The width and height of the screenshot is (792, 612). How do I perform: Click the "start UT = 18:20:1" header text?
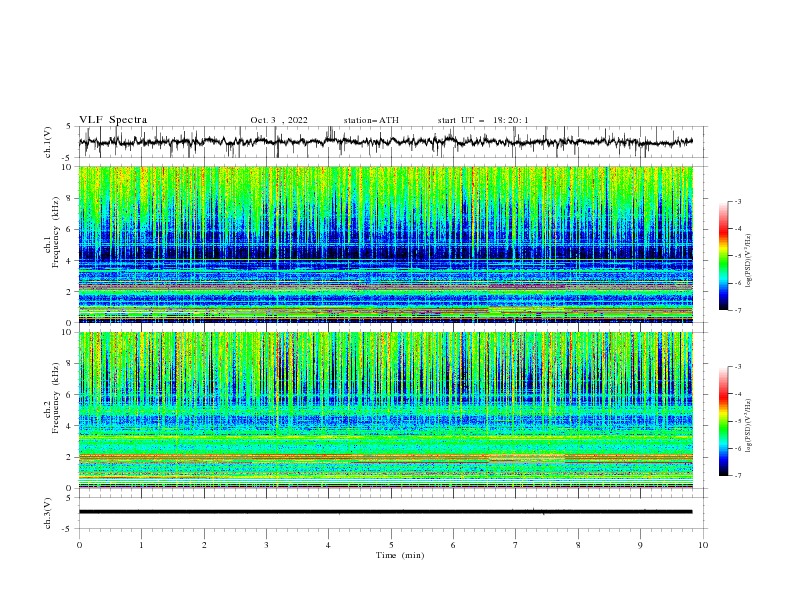pyautogui.click(x=483, y=120)
